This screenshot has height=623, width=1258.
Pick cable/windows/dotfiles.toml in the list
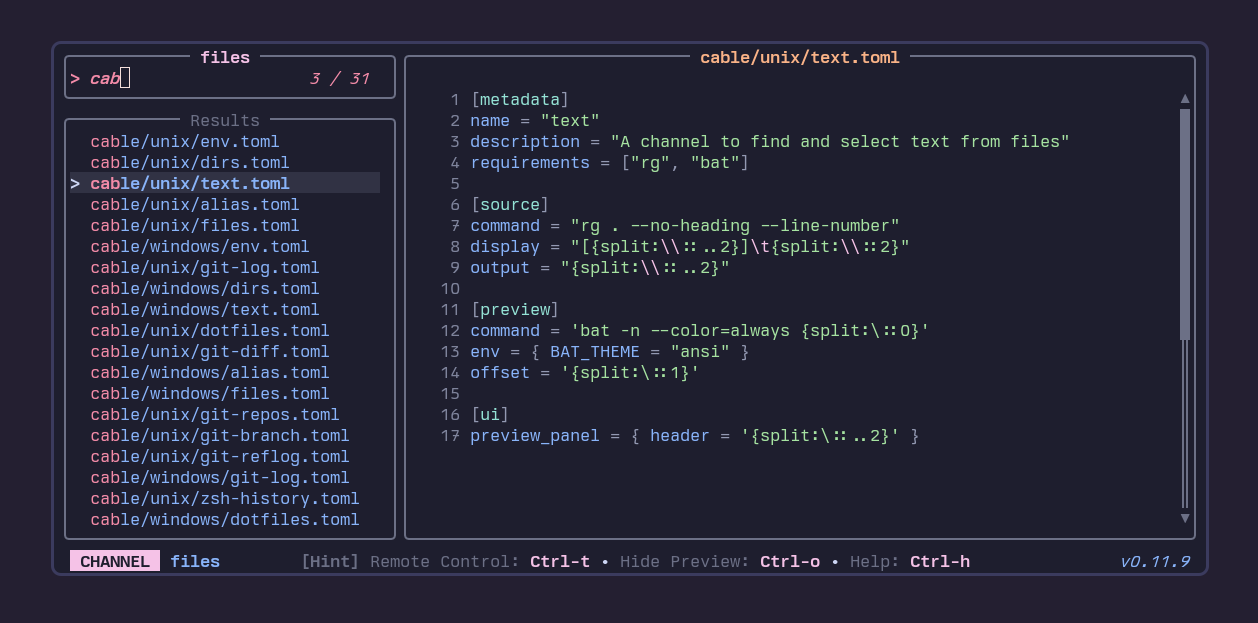tap(224, 519)
